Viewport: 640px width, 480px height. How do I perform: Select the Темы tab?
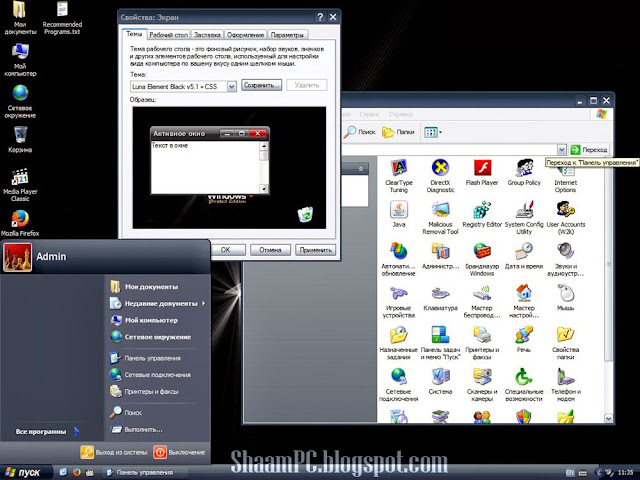pos(134,34)
